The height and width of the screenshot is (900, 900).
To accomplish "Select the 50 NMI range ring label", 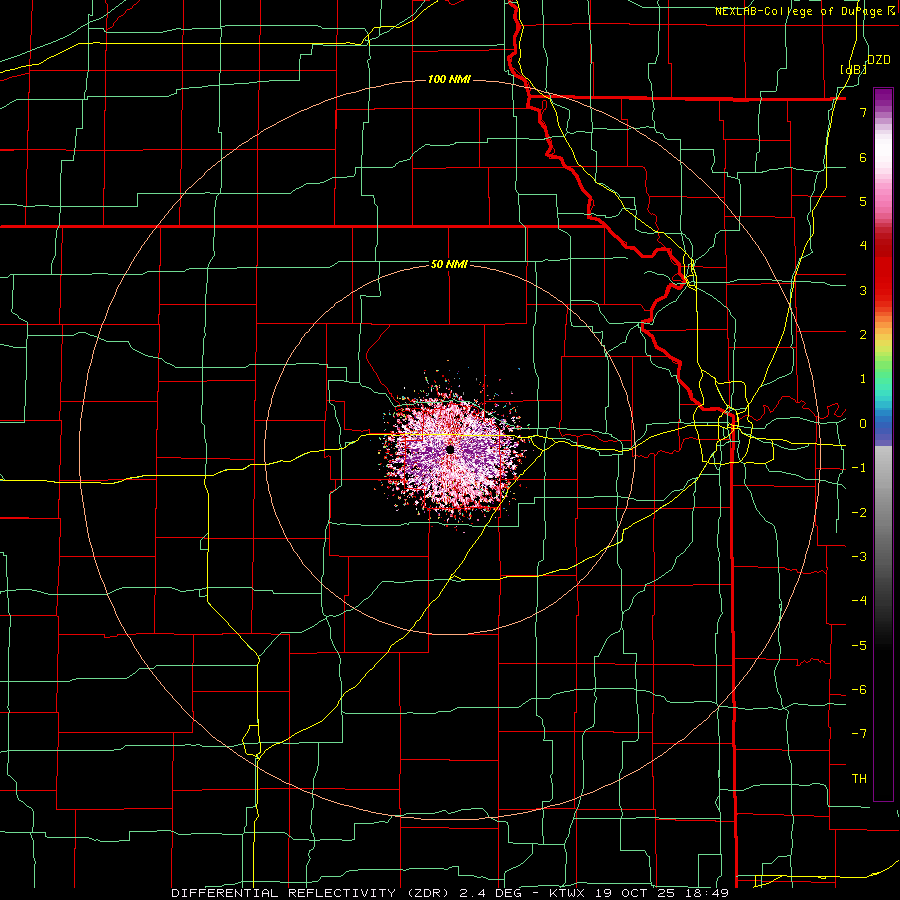I will pos(449,264).
